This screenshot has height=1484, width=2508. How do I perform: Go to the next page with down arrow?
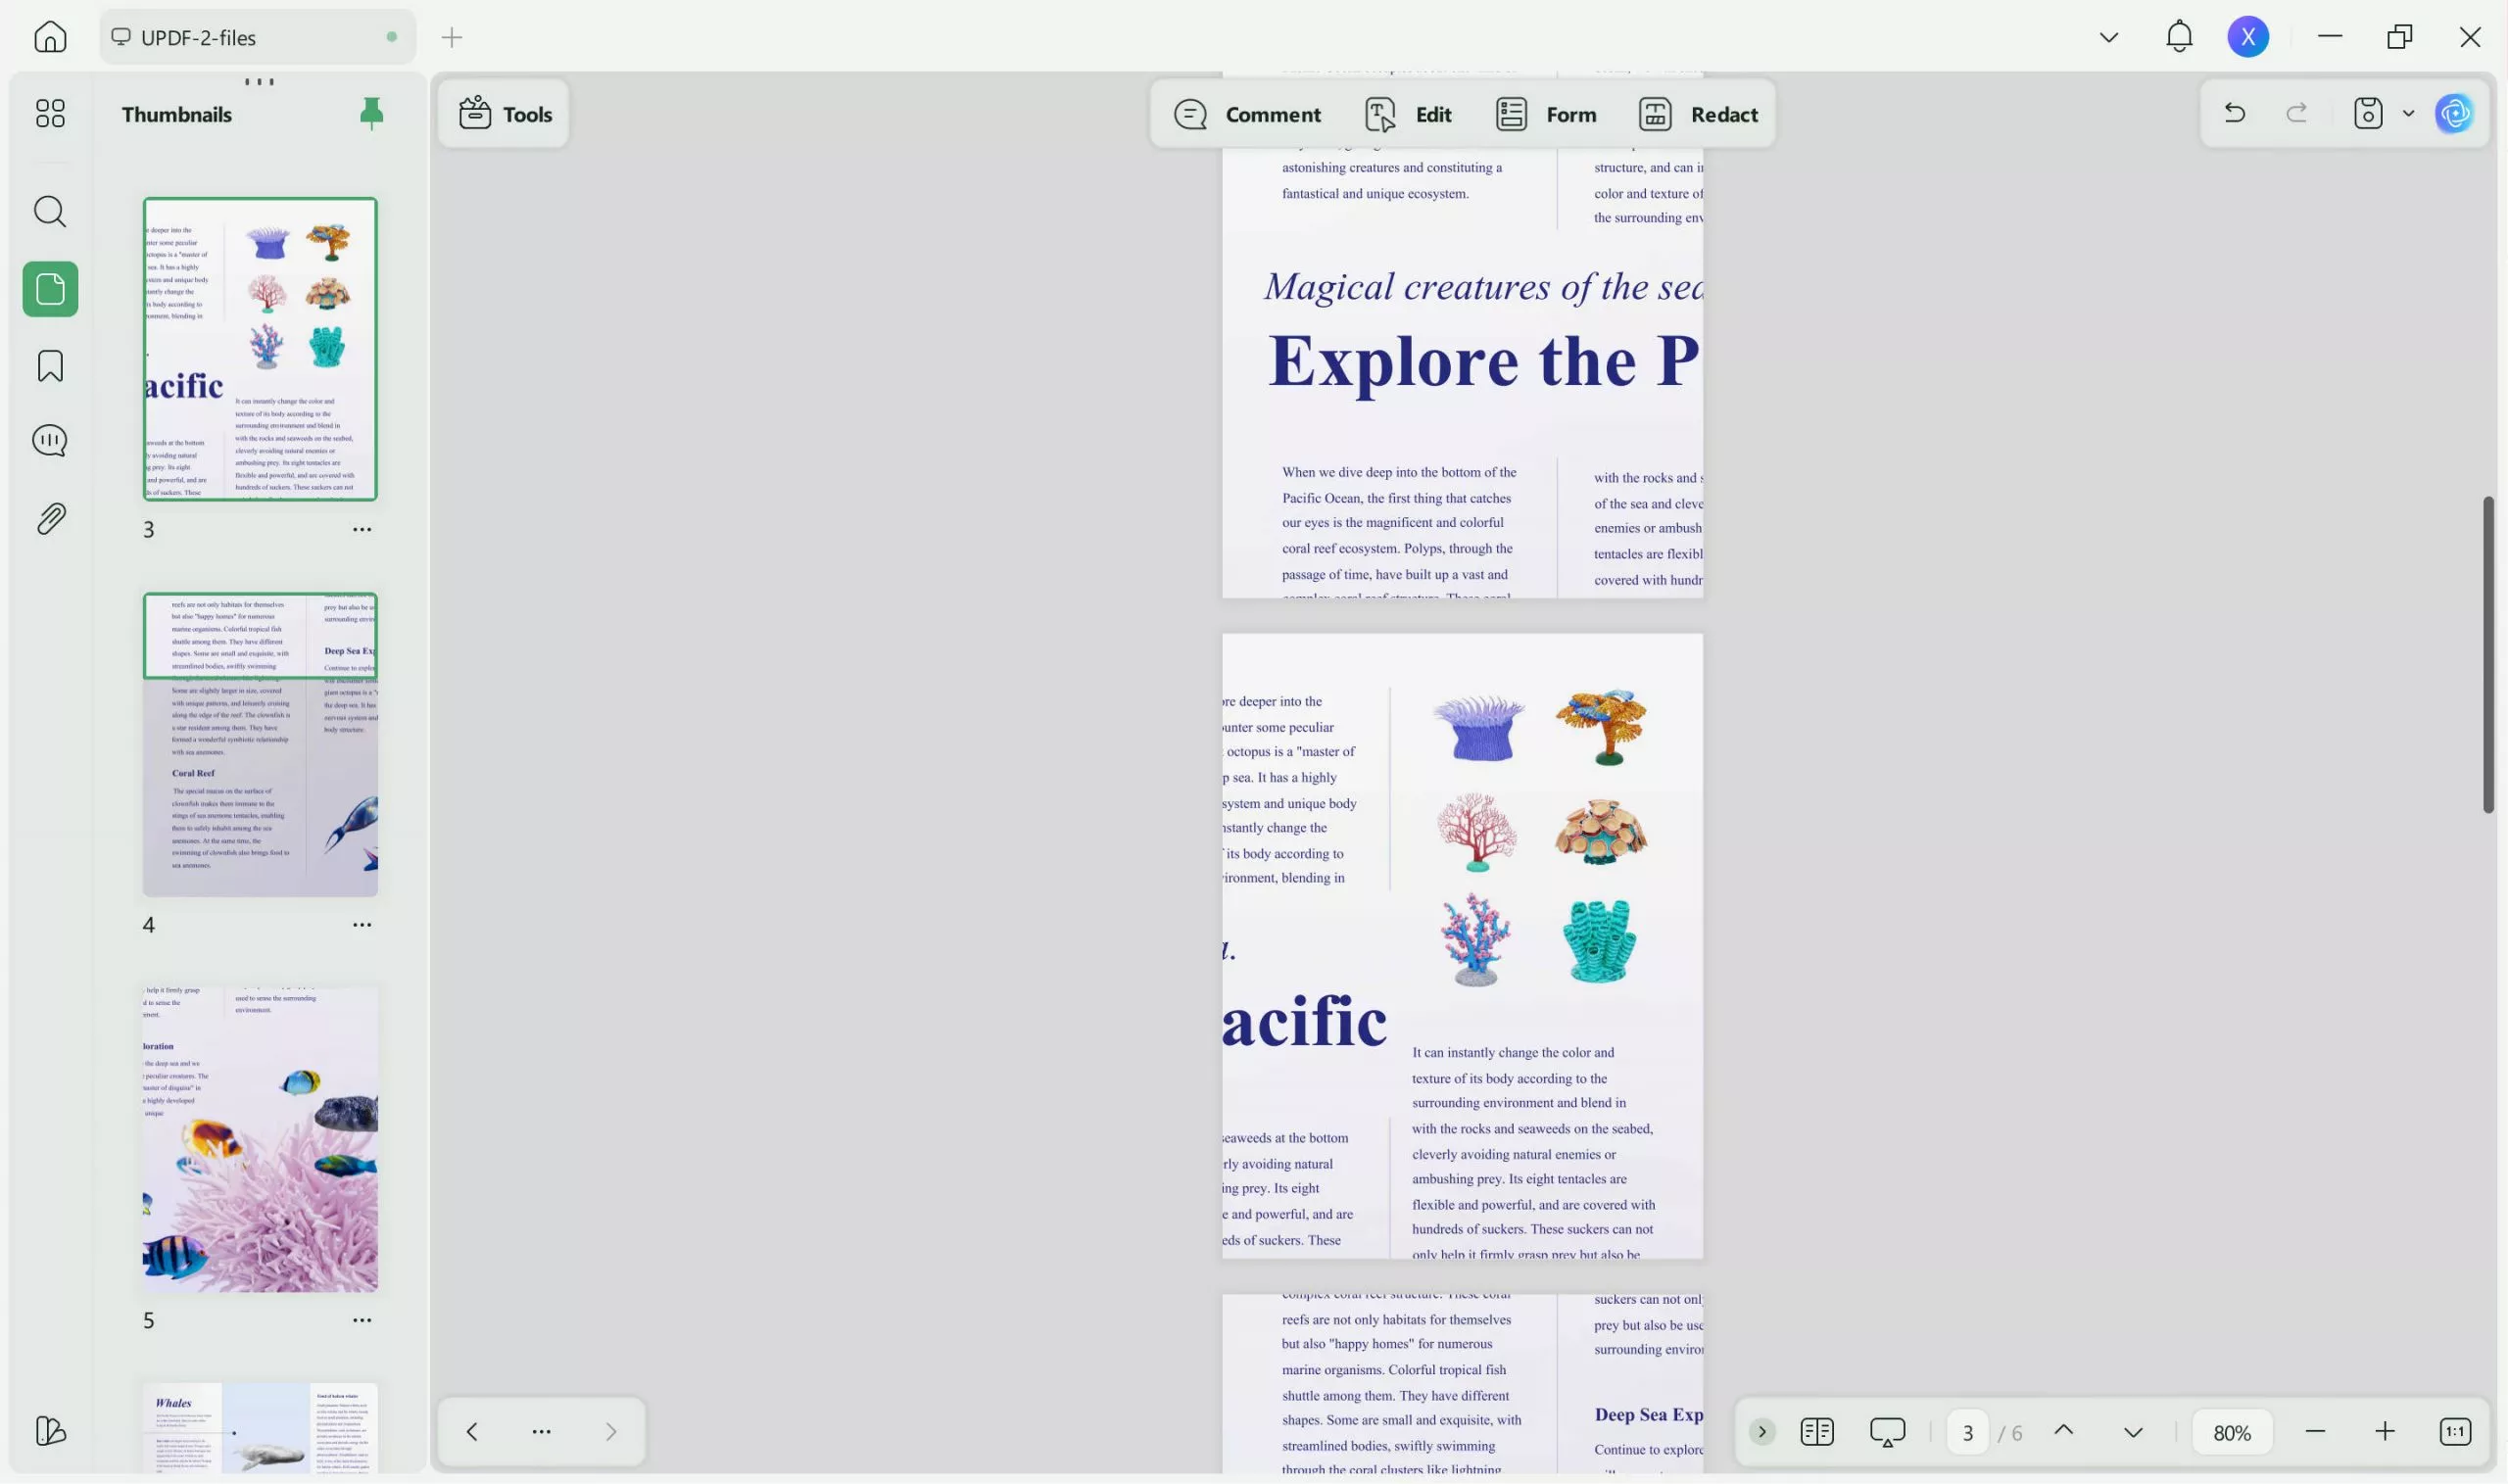coord(2131,1431)
